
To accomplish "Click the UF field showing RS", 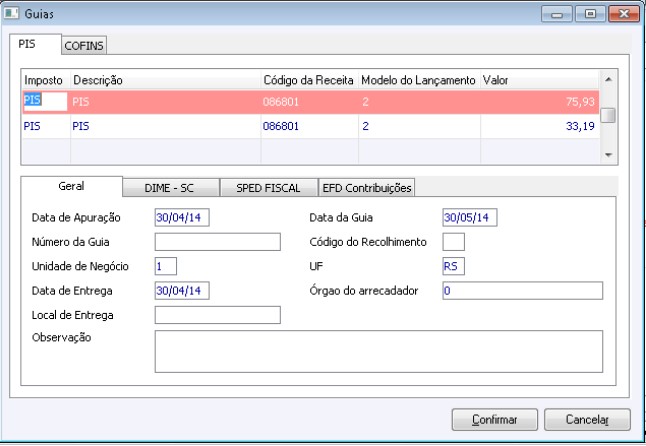I will point(454,266).
